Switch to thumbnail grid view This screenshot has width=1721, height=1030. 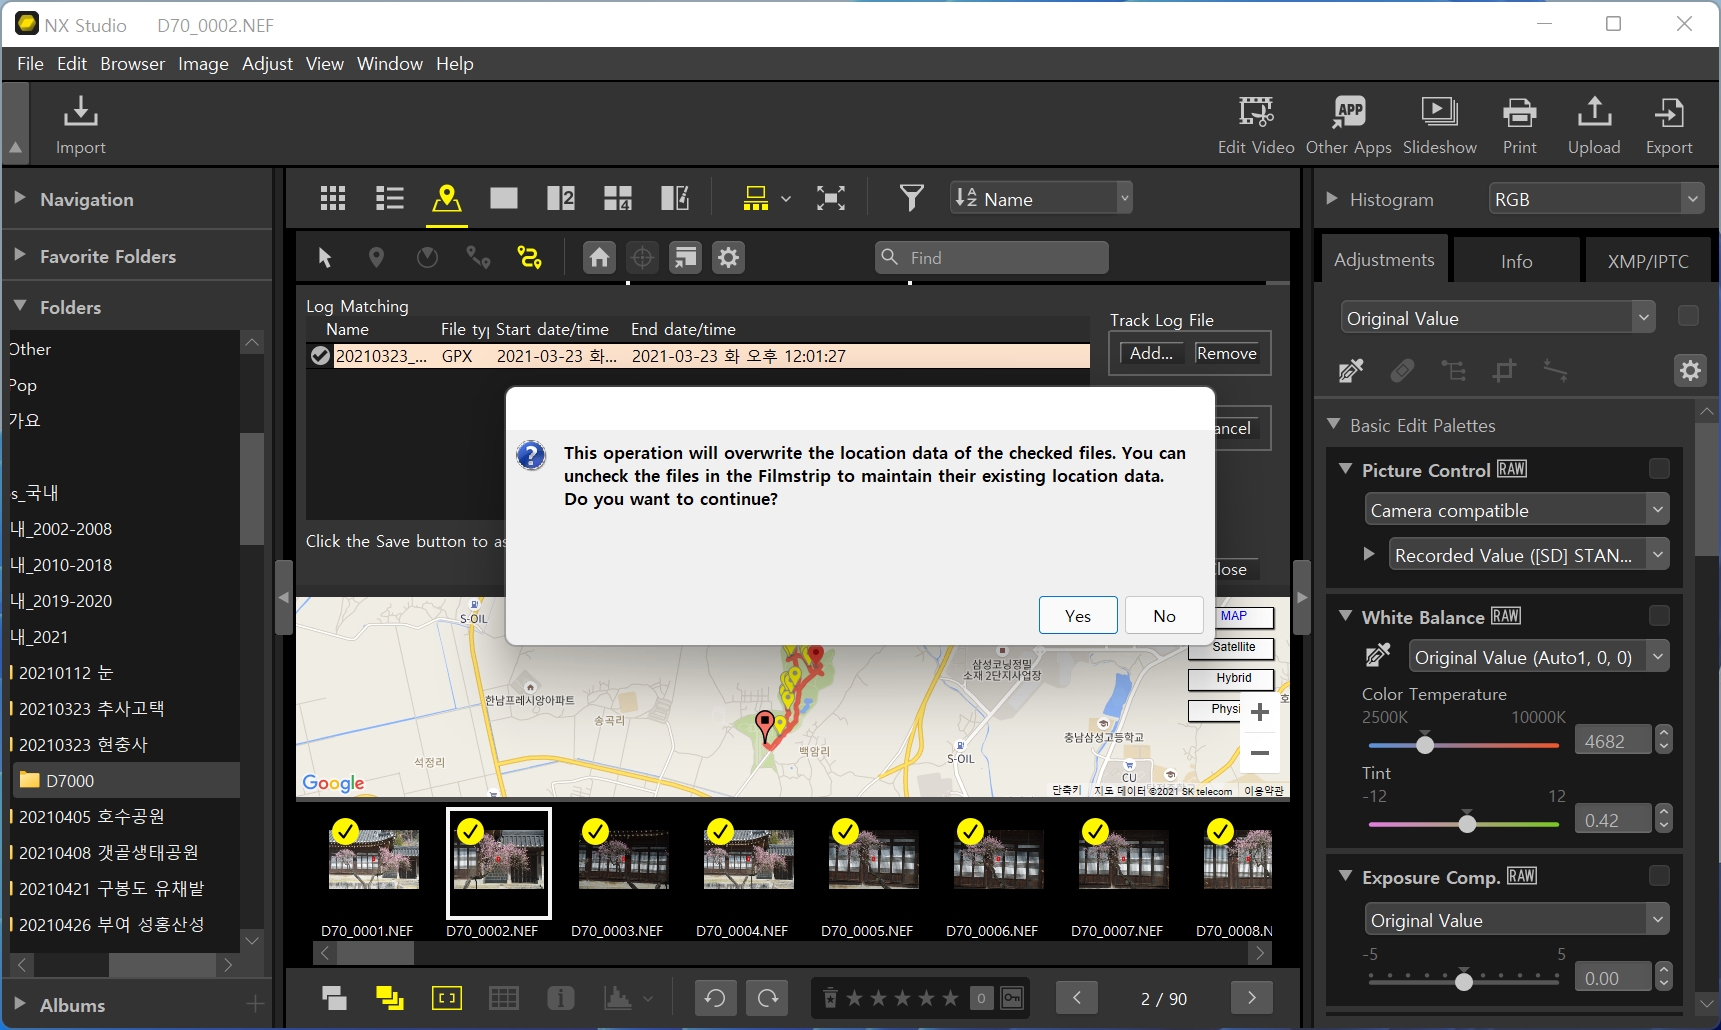(x=333, y=198)
